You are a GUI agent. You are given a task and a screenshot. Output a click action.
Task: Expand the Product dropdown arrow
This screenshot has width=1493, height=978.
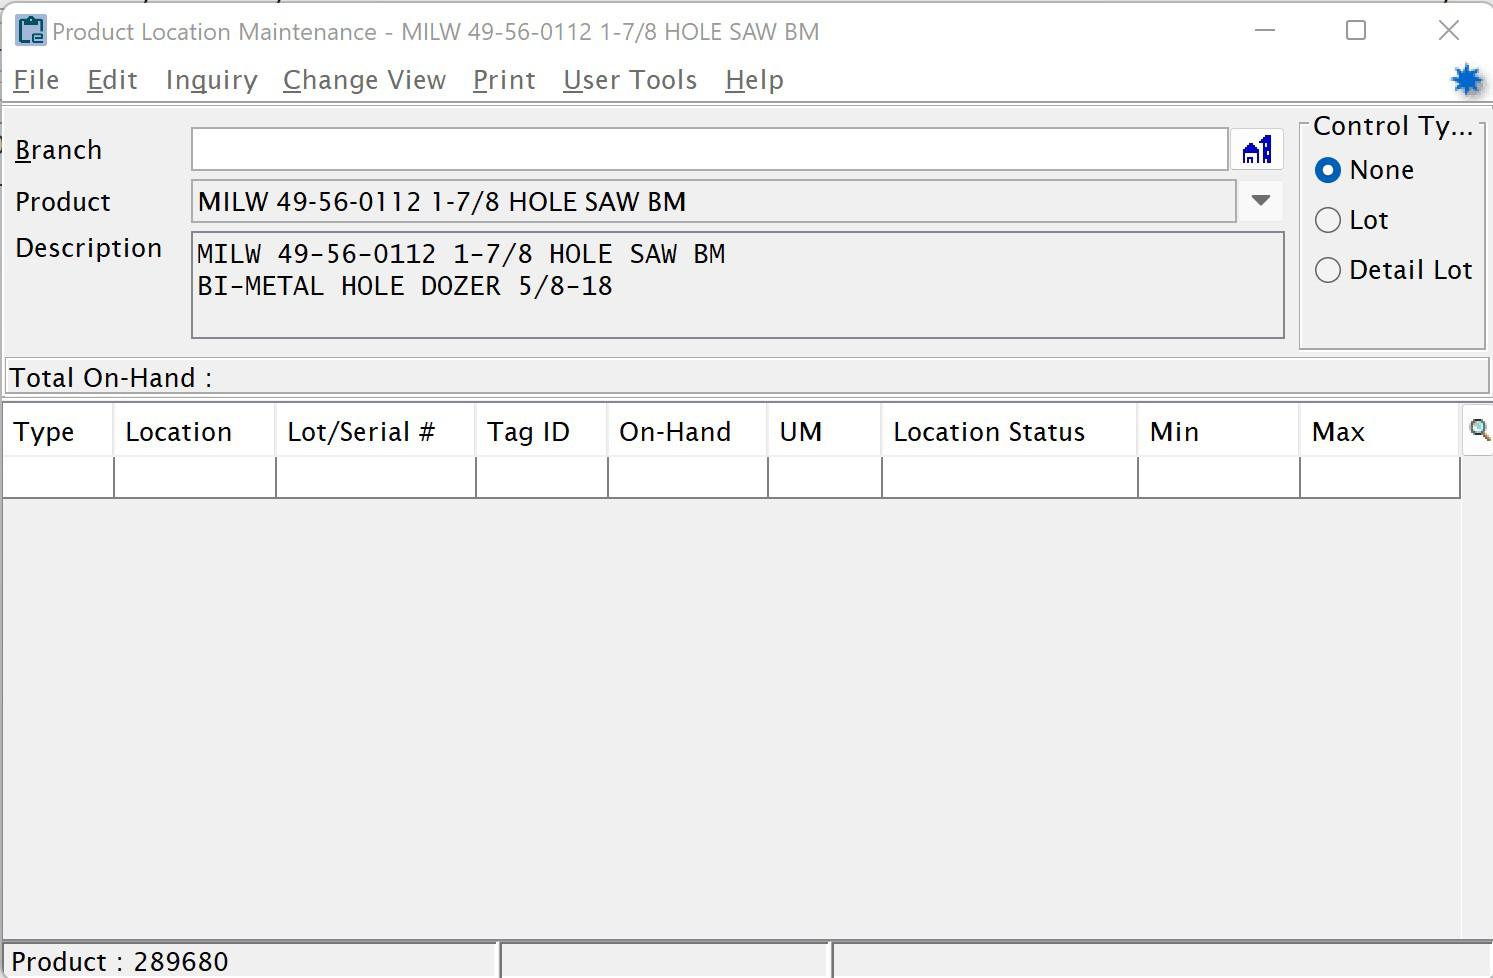point(1260,201)
